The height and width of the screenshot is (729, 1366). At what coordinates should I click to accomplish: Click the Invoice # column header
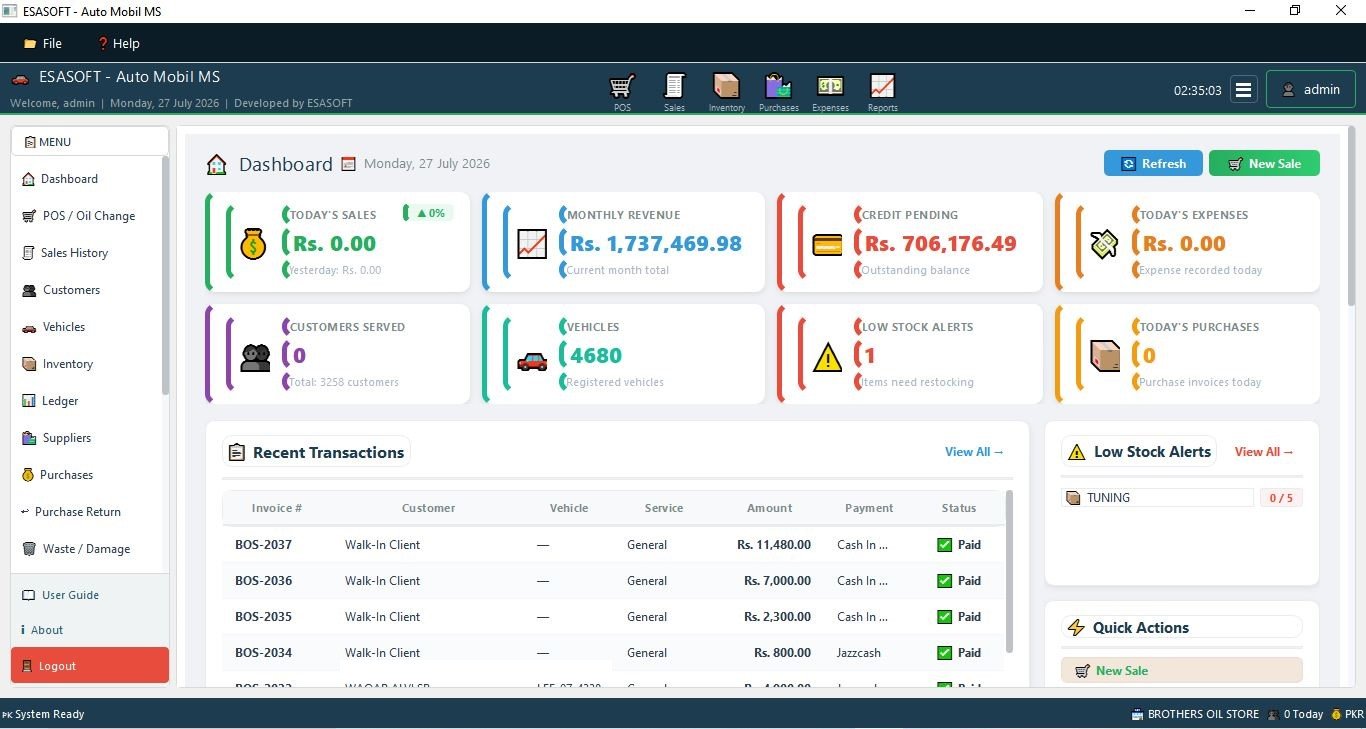277,508
